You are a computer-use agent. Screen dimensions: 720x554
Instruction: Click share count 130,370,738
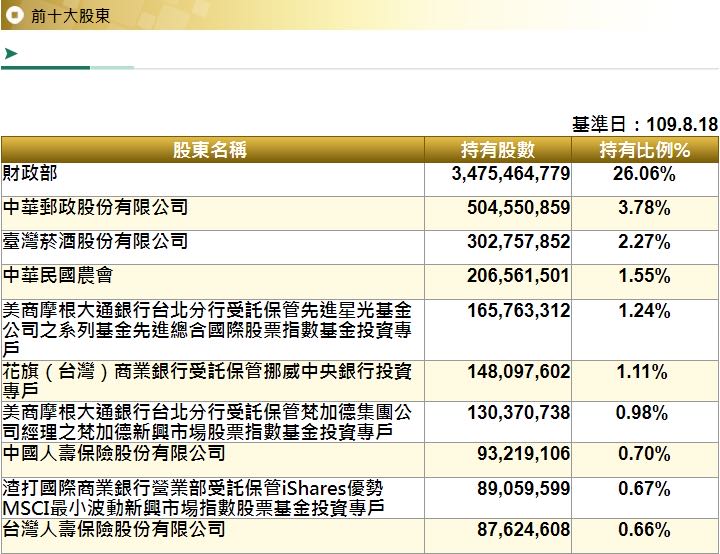[x=518, y=412]
